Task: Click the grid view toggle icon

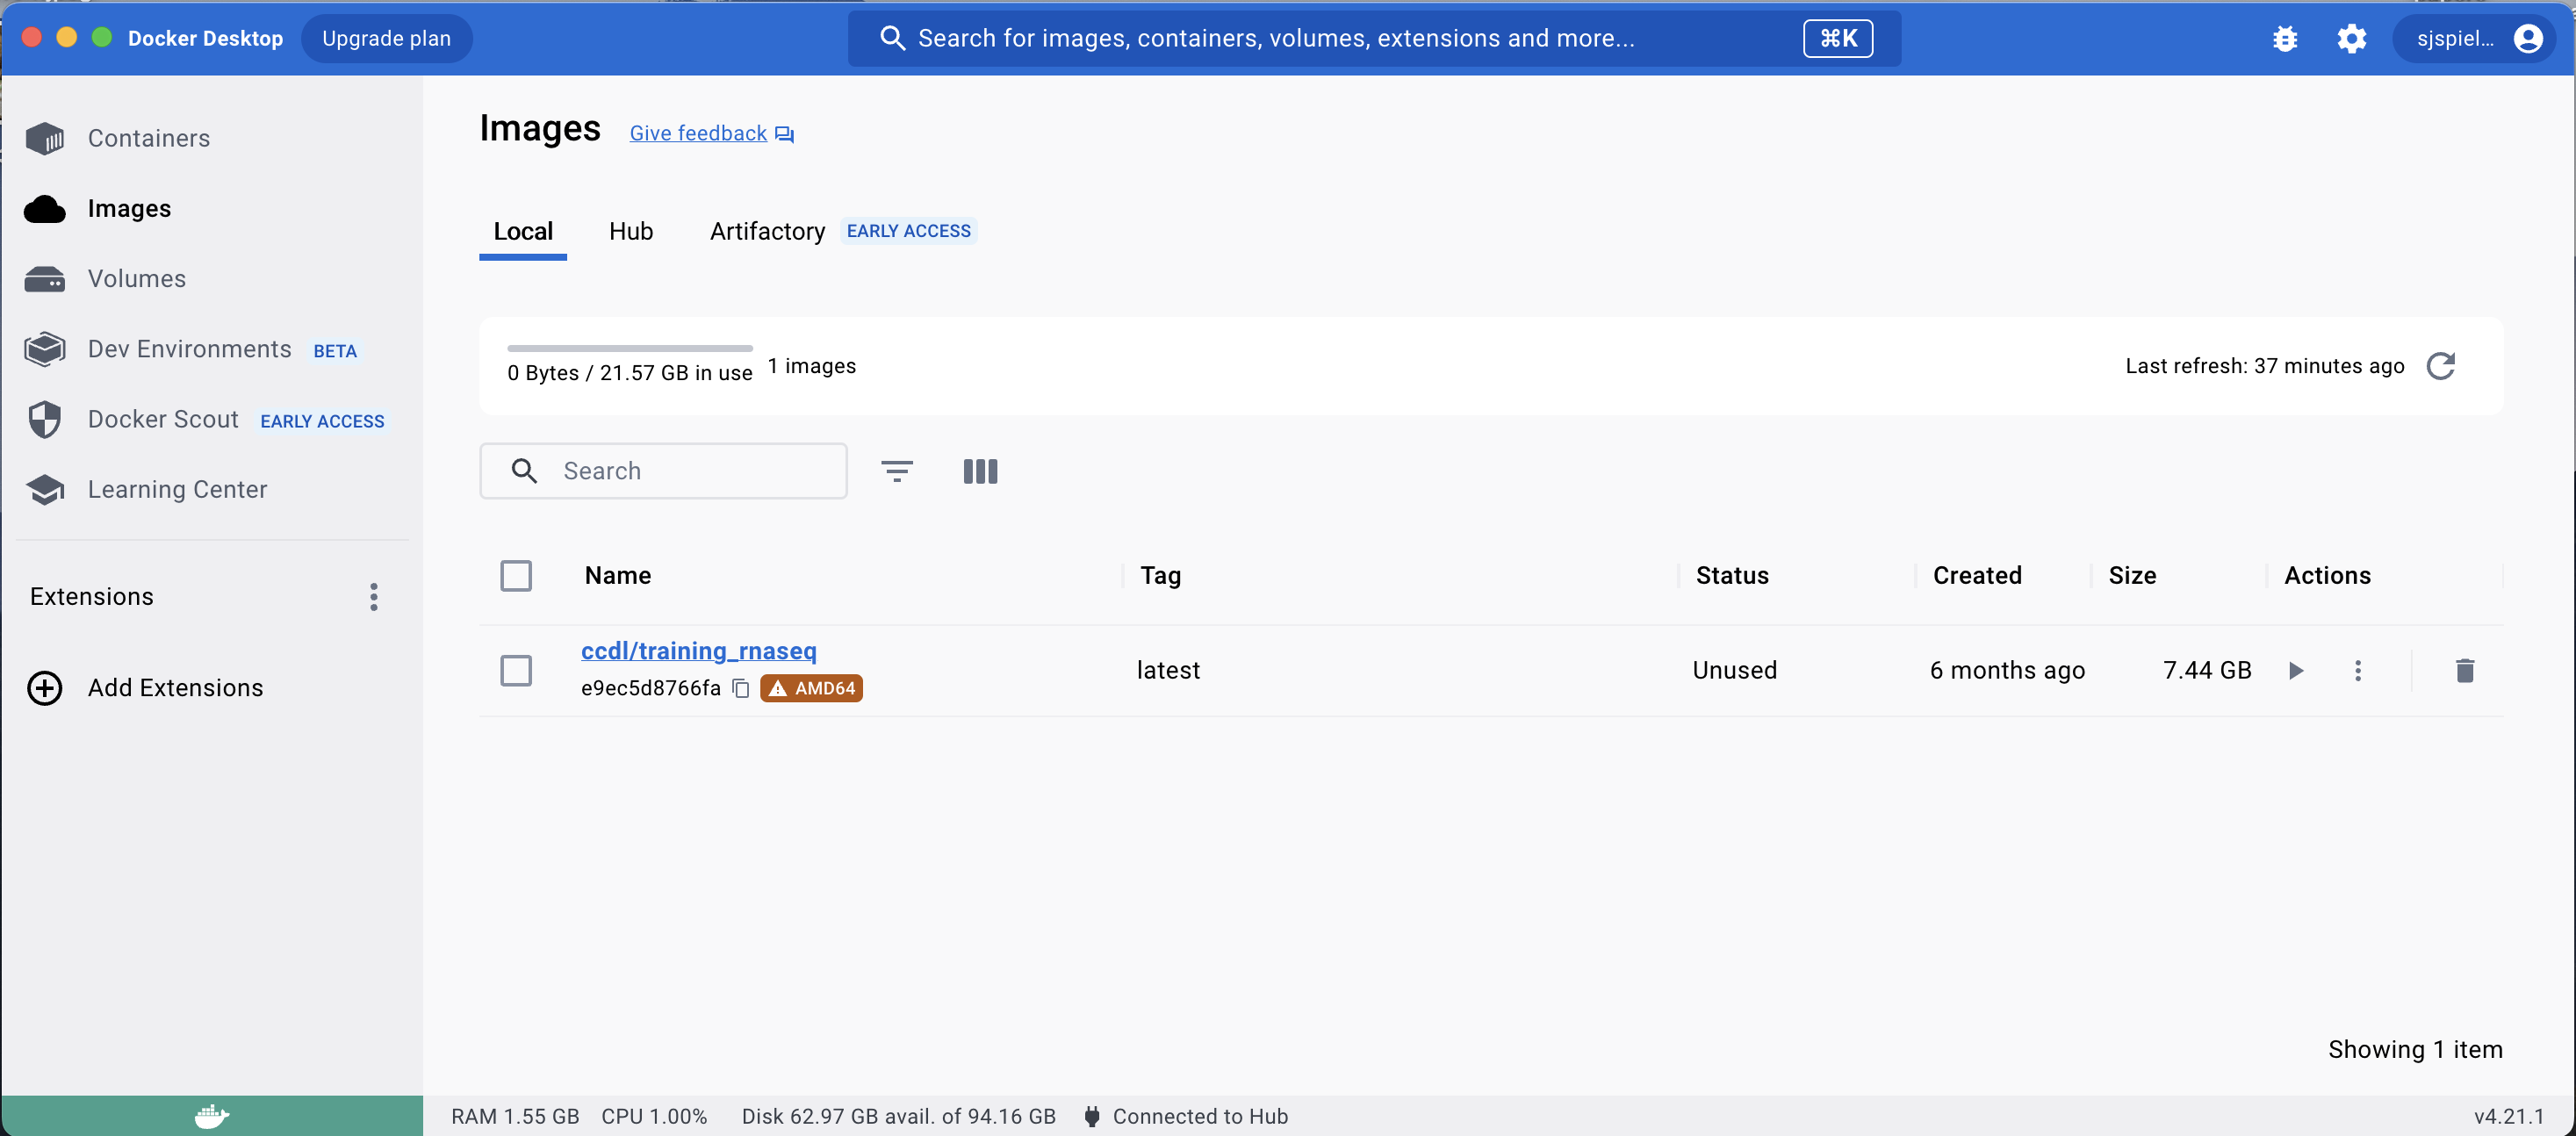Action: click(x=979, y=471)
